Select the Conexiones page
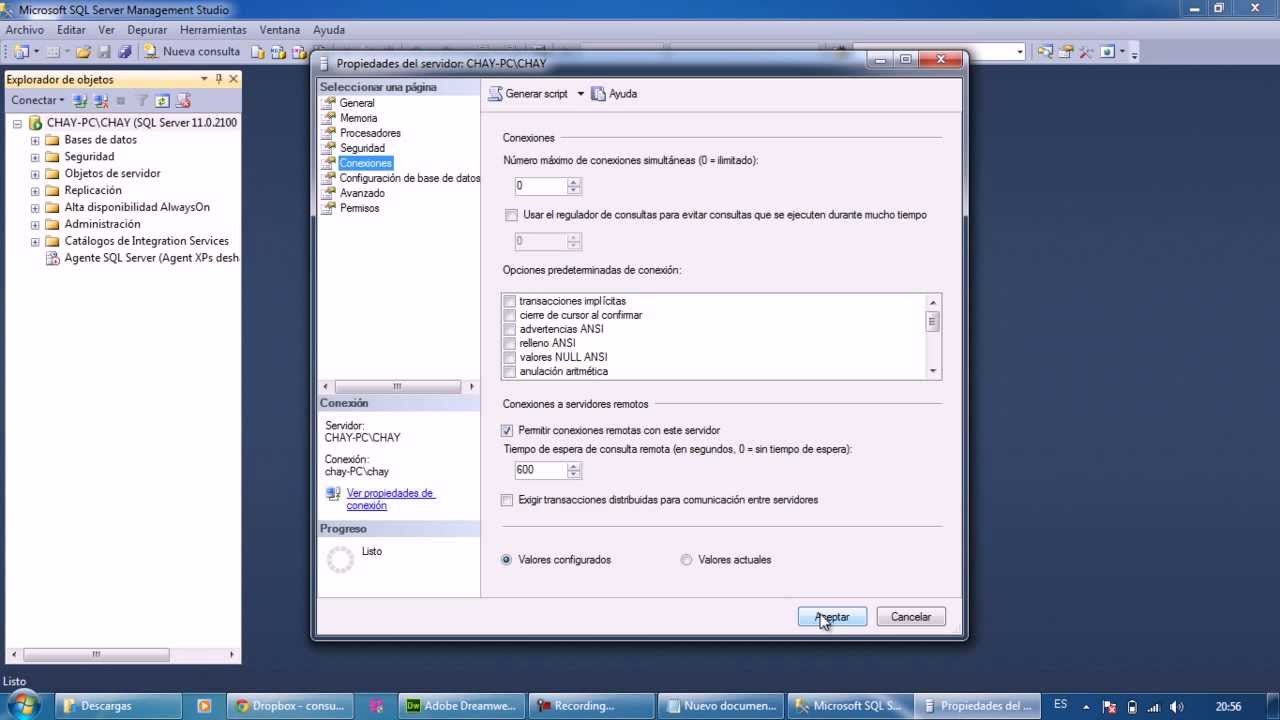 [x=365, y=163]
